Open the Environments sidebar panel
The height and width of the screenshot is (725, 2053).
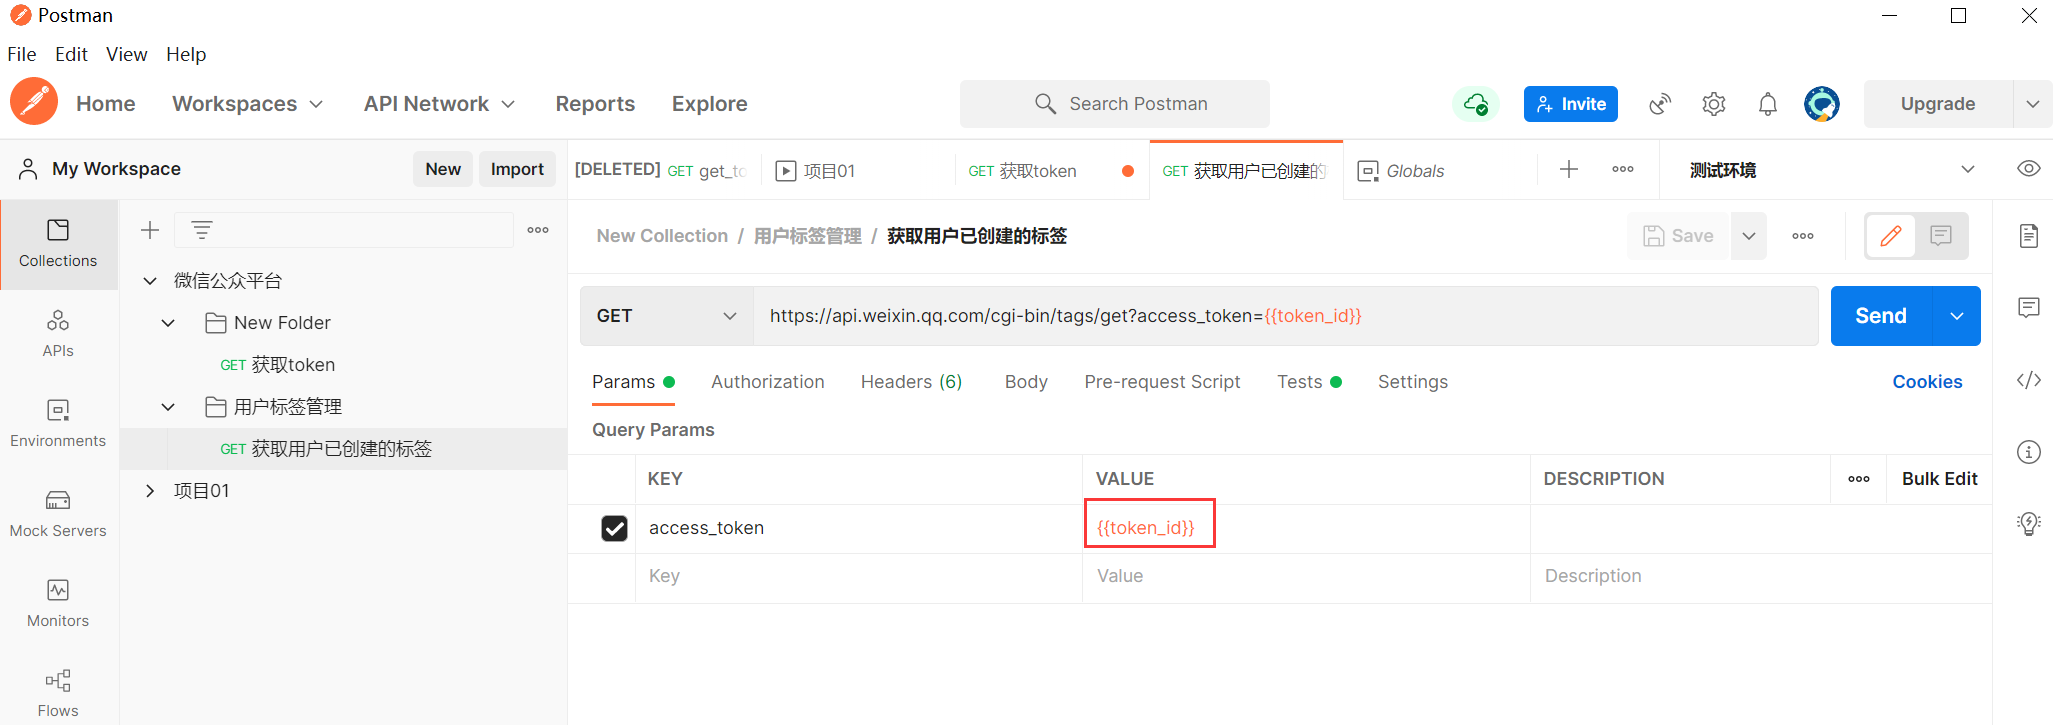(x=58, y=424)
